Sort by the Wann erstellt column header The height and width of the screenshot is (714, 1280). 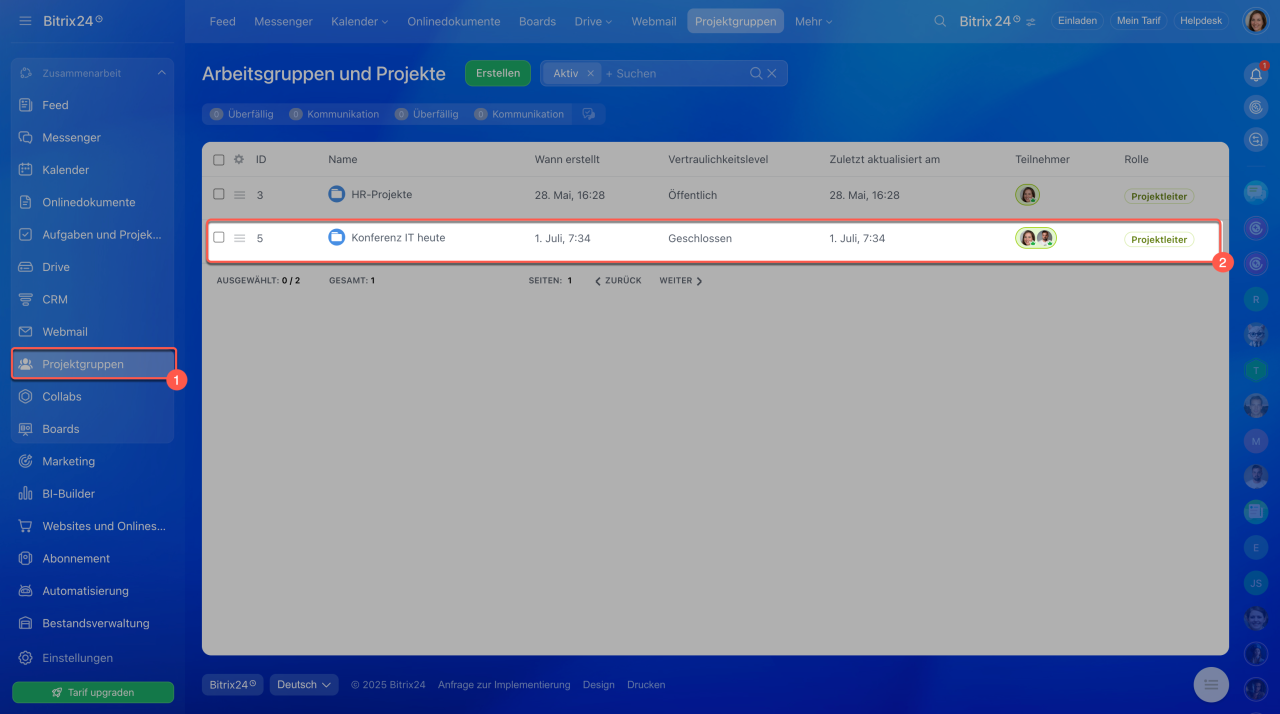[x=567, y=159]
